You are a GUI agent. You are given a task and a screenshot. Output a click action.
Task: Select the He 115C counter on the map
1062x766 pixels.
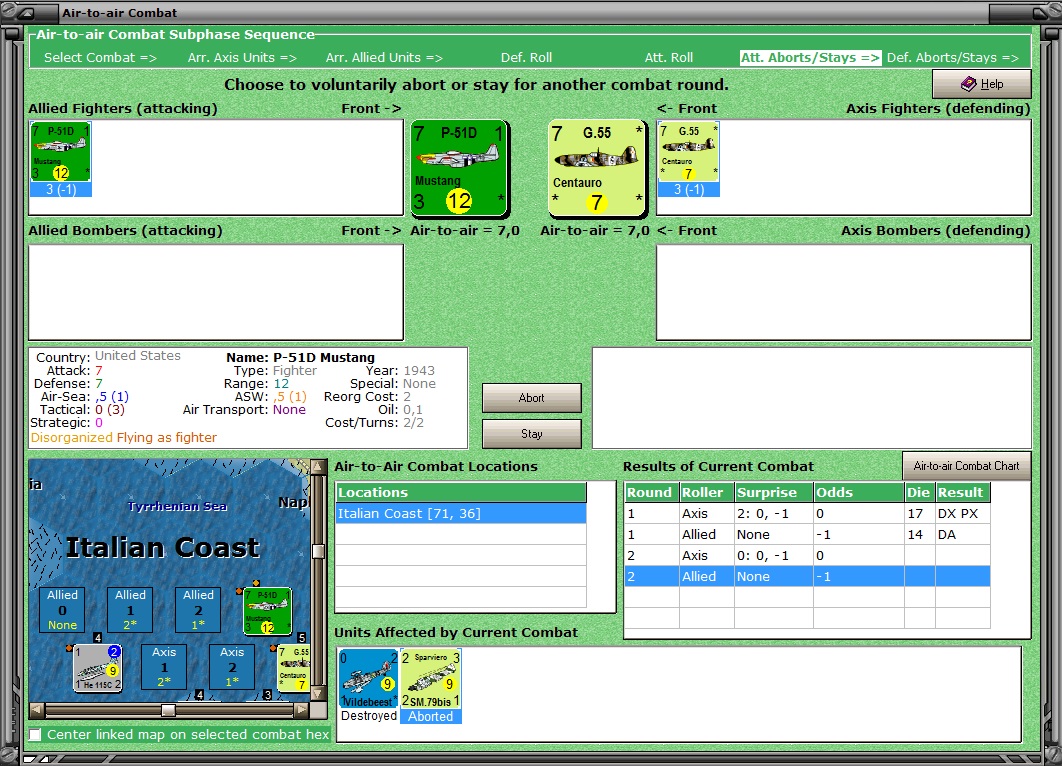click(98, 668)
